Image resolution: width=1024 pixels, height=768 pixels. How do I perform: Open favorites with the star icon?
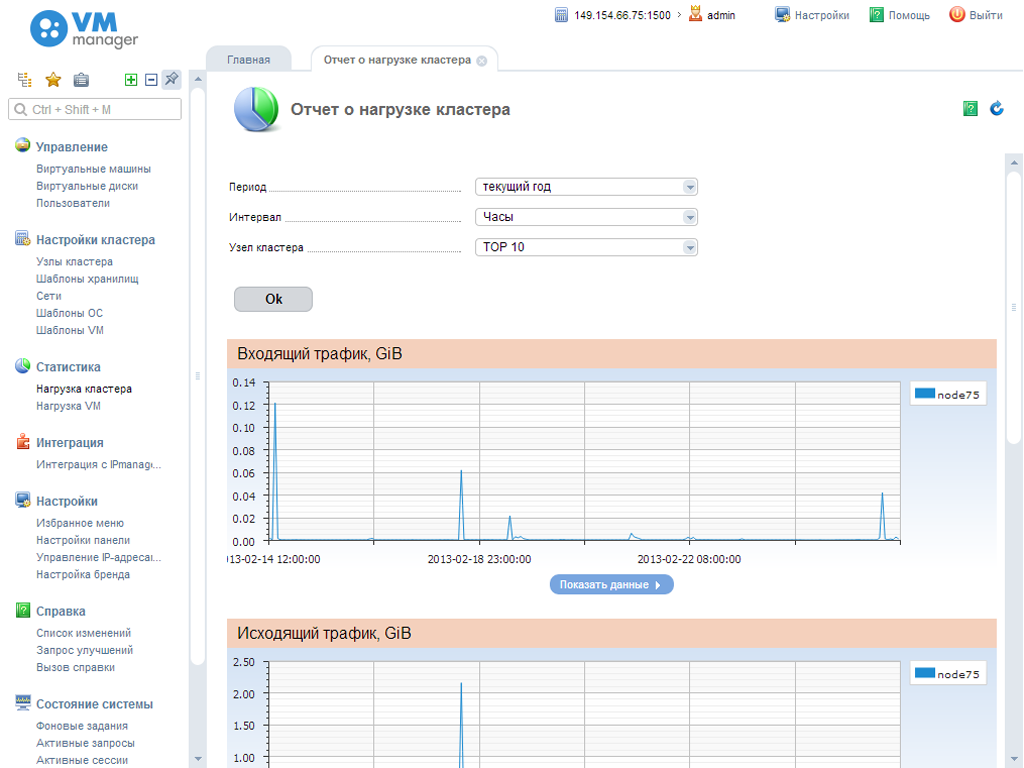click(53, 80)
